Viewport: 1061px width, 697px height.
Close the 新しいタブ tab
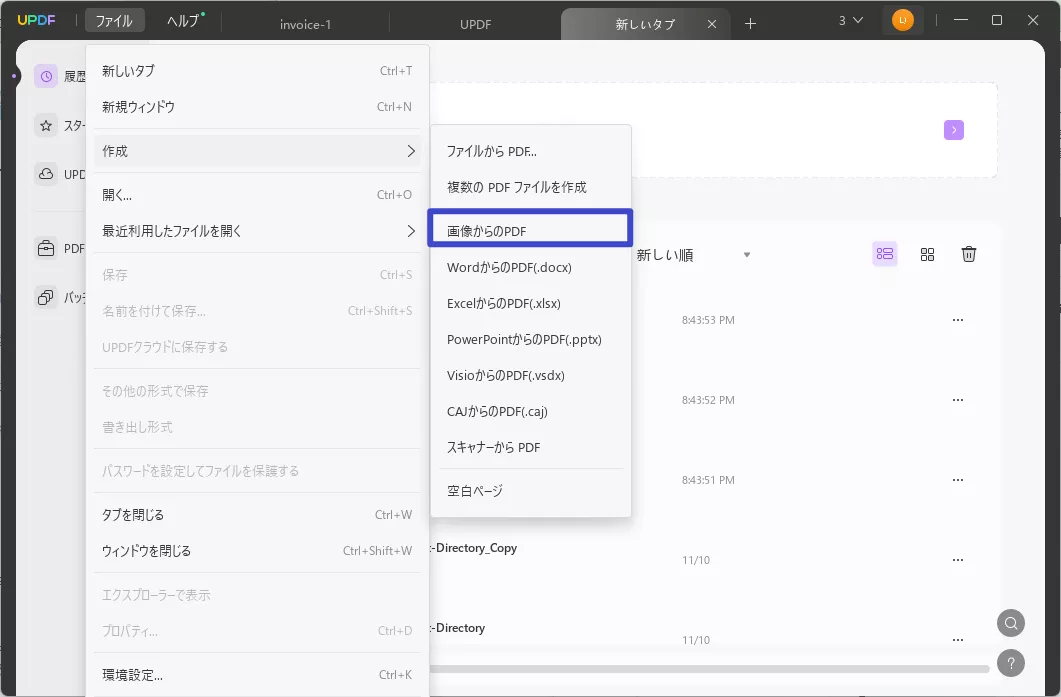click(x=712, y=24)
